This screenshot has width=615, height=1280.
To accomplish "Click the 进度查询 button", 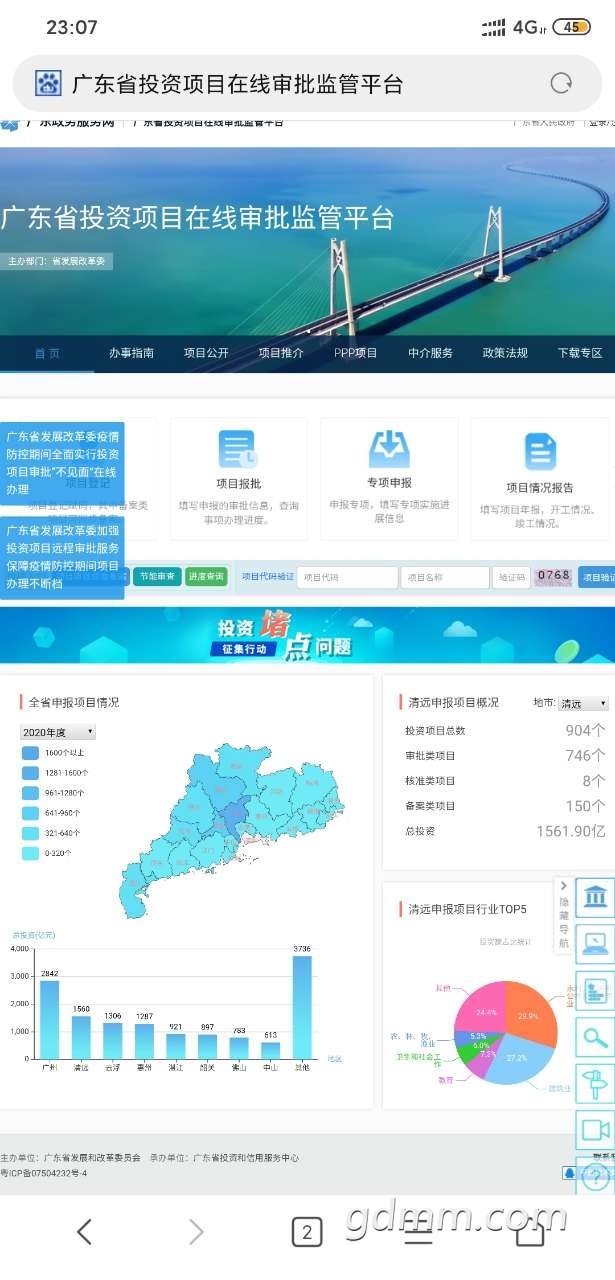I will pyautogui.click(x=207, y=577).
